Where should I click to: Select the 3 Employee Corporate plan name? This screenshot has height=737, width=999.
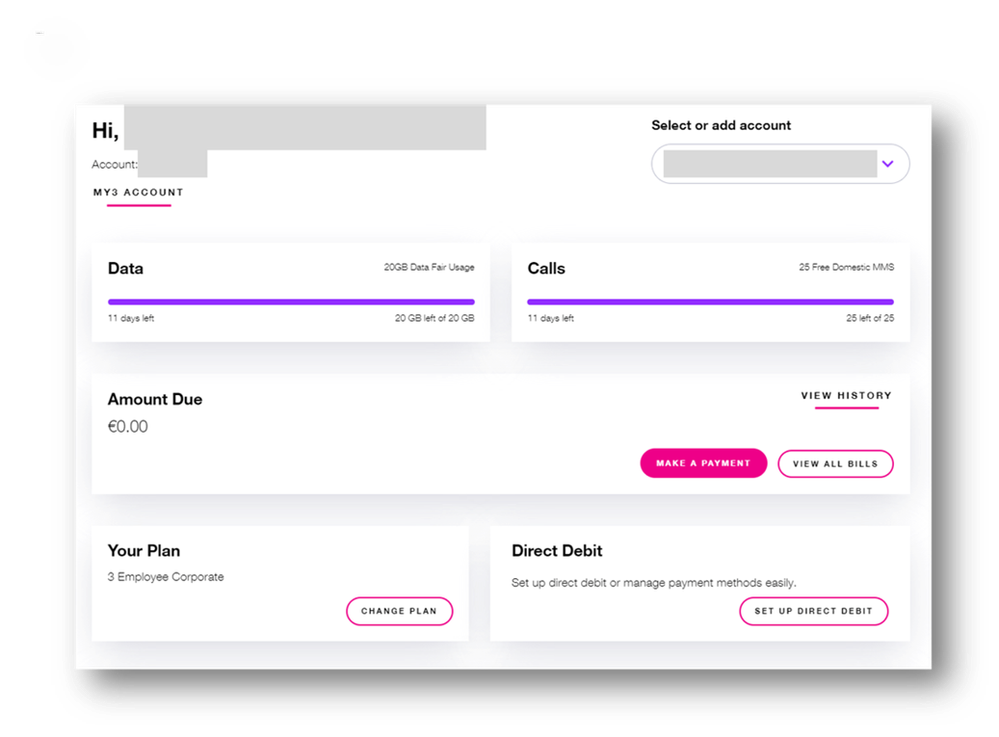(x=166, y=577)
